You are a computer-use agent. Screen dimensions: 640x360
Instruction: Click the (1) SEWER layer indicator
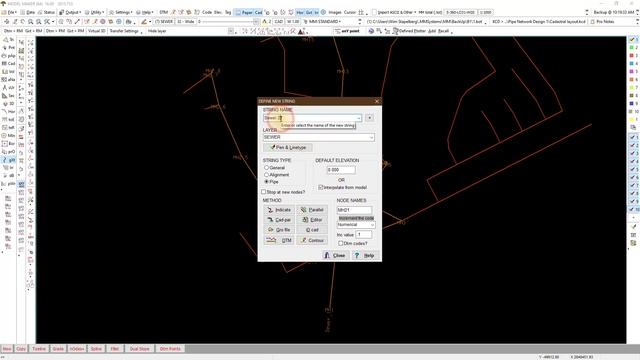[164, 21]
